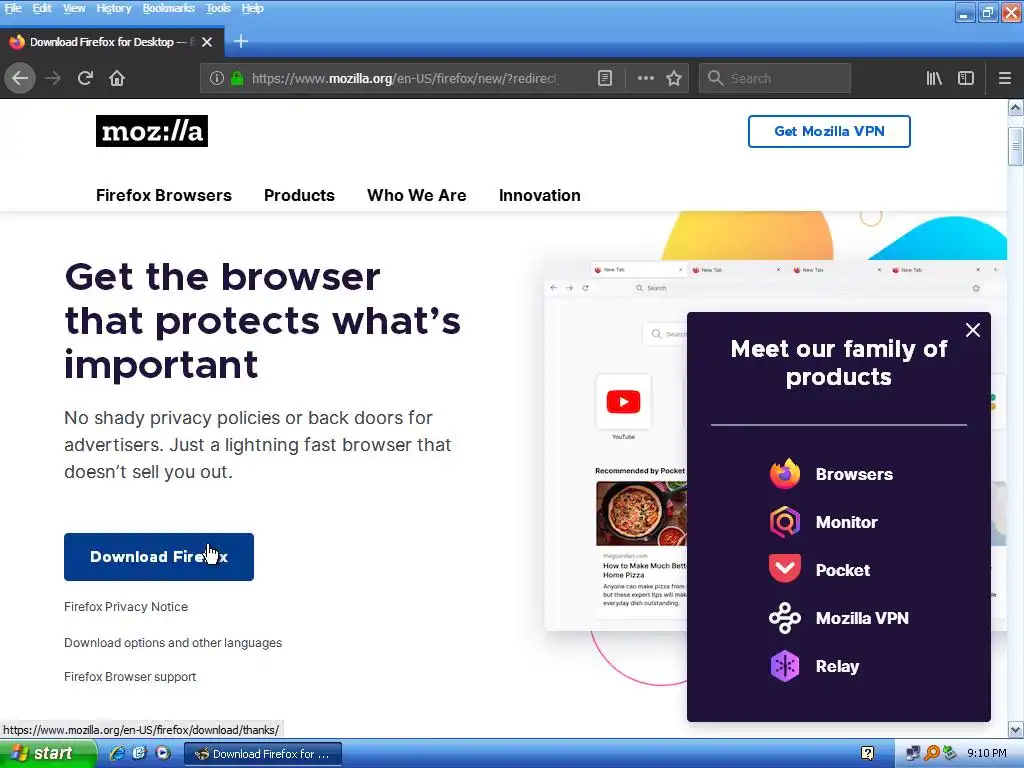This screenshot has width=1024, height=768.
Task: Click the magnifier icon in system tray
Action: 932,753
